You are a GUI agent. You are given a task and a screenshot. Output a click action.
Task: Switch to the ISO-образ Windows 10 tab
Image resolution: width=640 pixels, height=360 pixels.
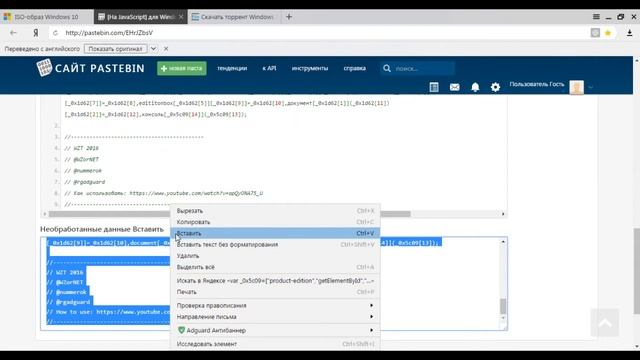click(47, 17)
